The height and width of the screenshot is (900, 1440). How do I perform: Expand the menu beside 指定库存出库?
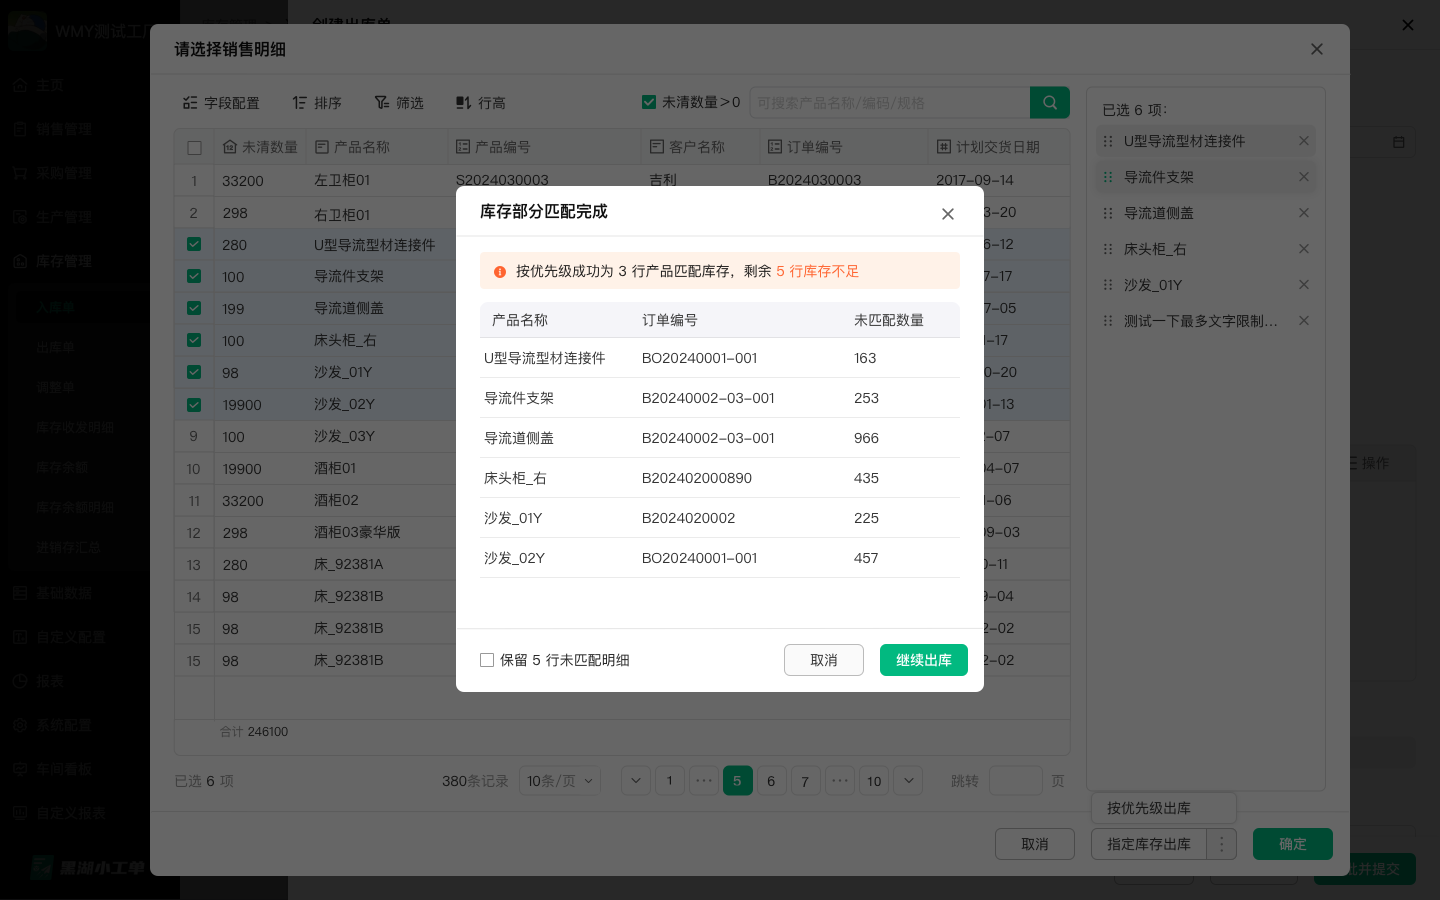coord(1221,844)
